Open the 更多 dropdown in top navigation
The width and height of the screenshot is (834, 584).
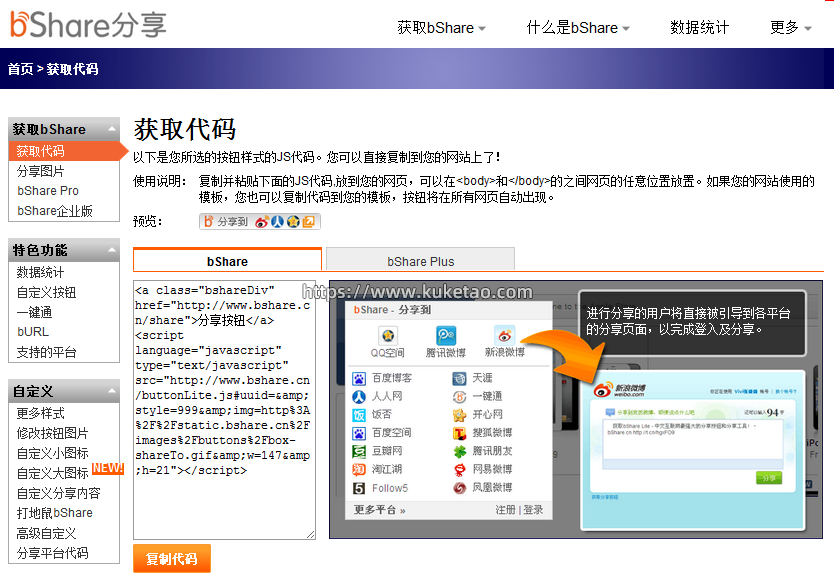pyautogui.click(x=791, y=28)
